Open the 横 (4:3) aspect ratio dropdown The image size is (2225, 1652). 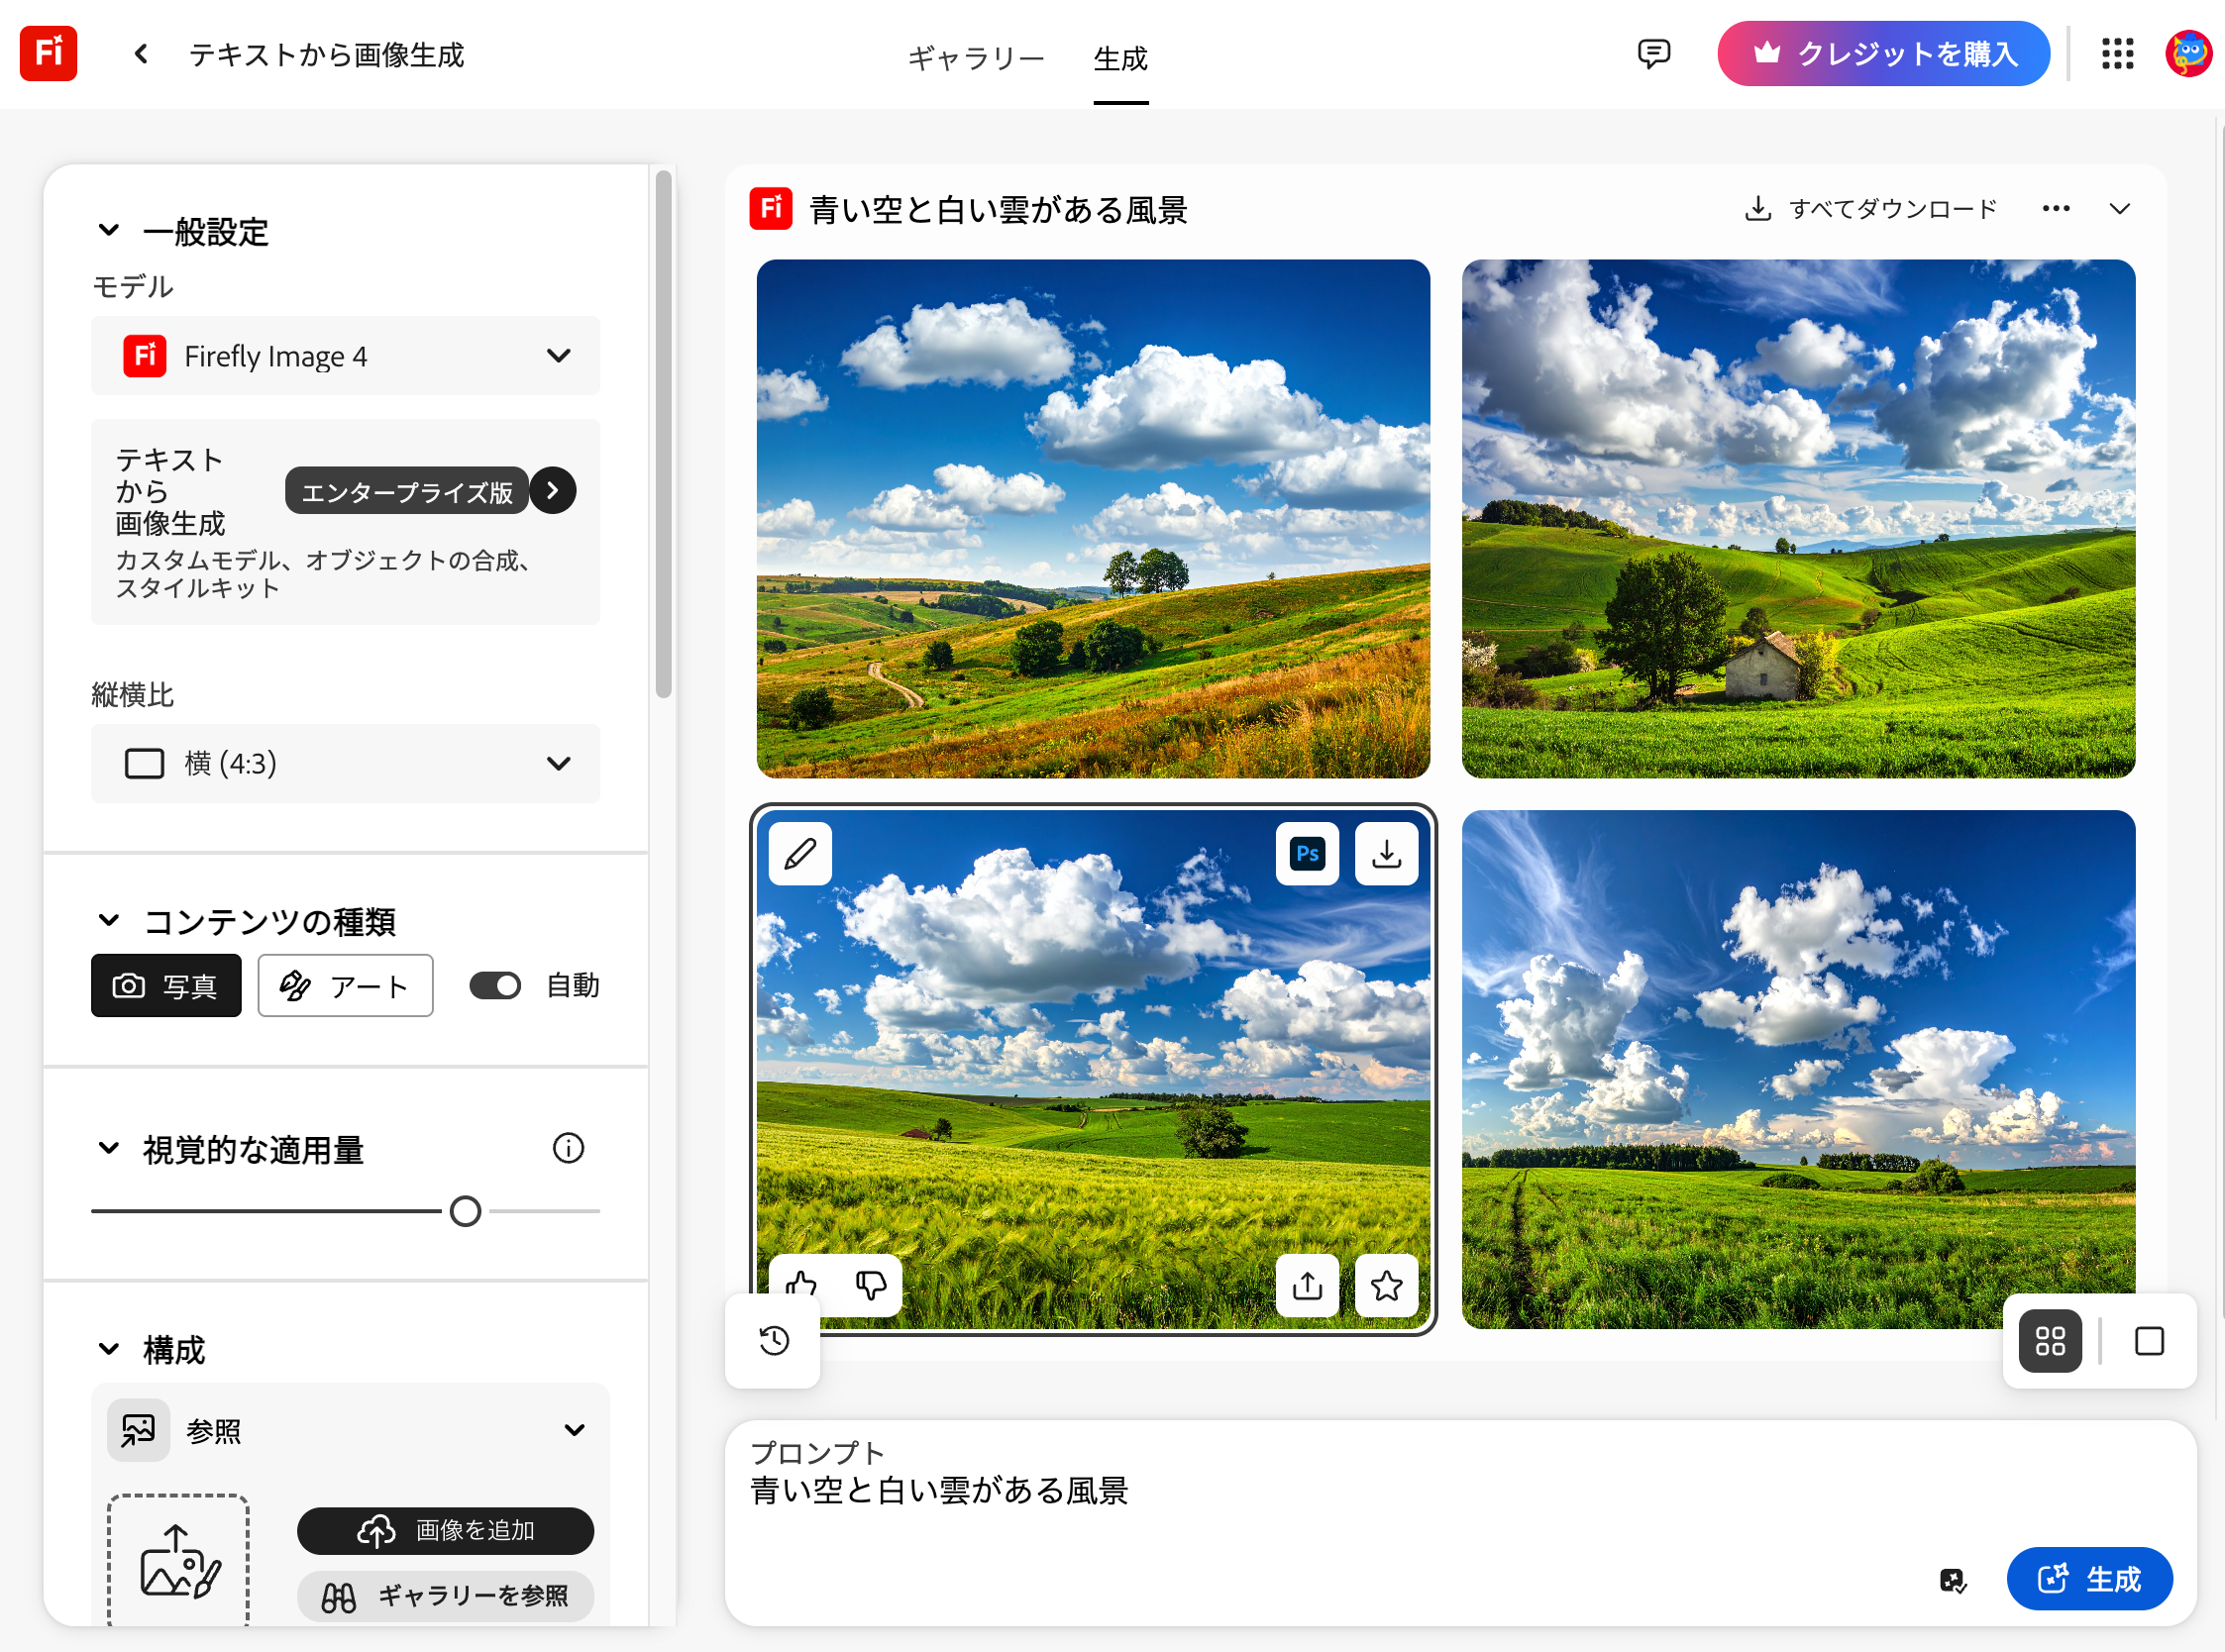[345, 764]
